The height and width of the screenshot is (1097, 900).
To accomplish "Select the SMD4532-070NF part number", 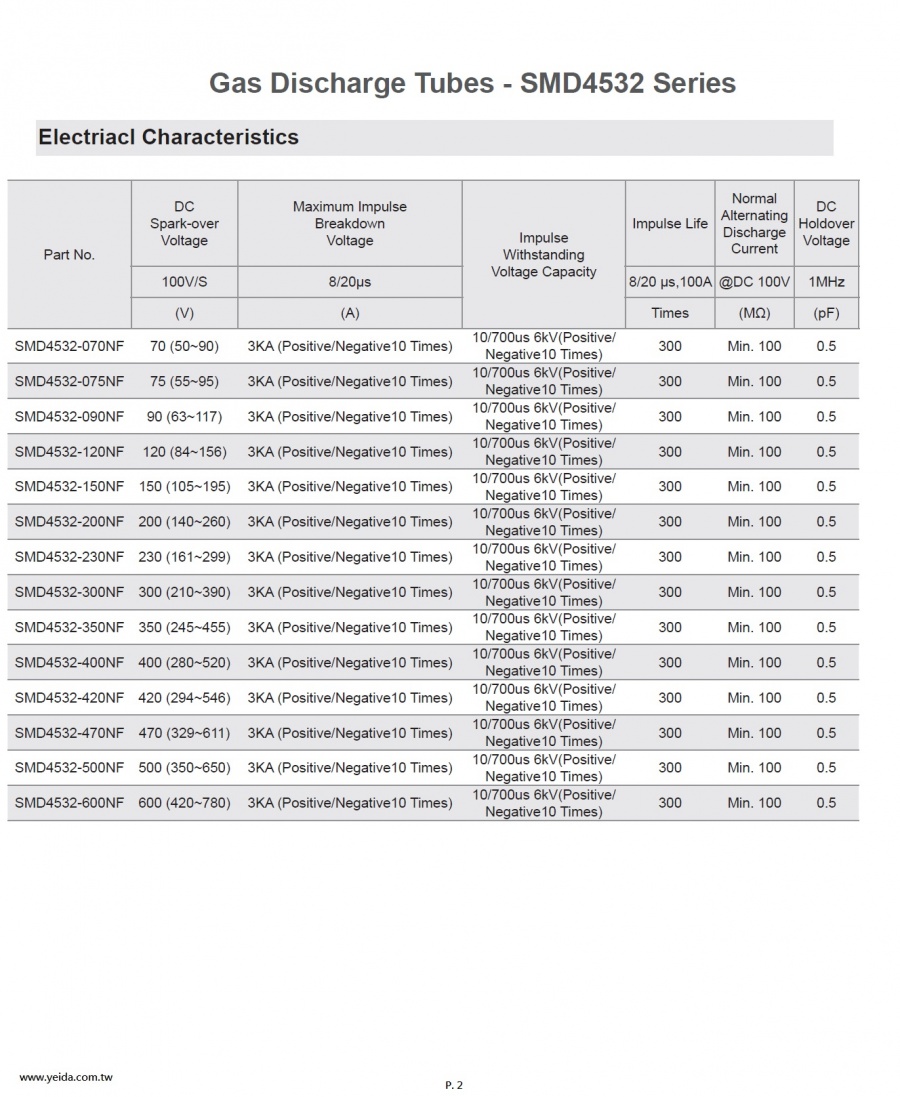I will pos(69,346).
